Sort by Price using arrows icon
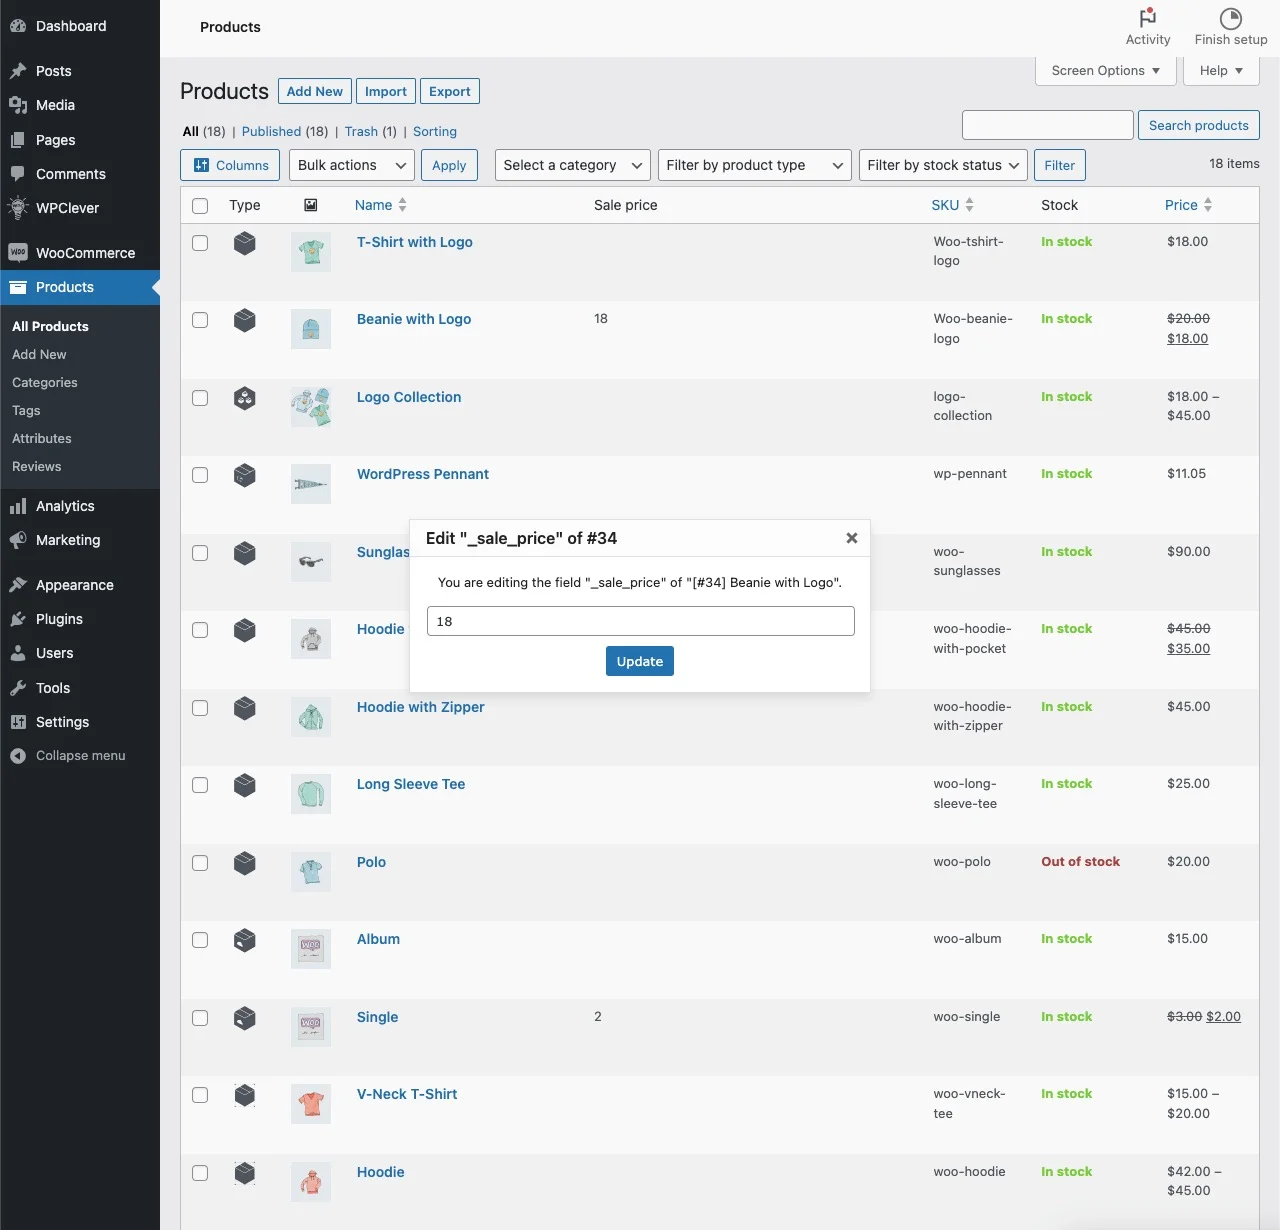This screenshot has width=1280, height=1230. 1208,205
